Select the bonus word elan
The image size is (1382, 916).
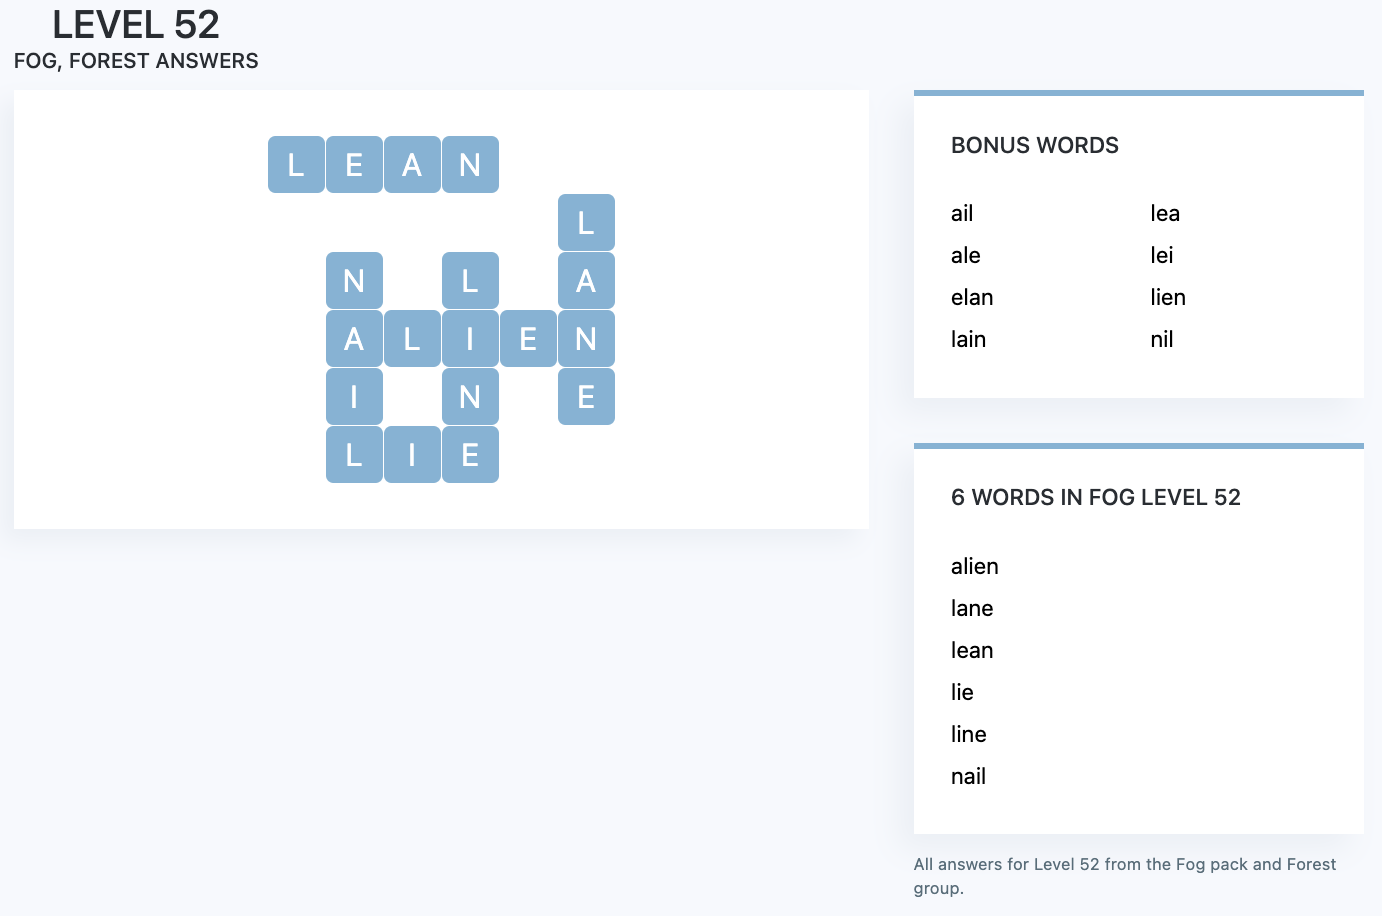pyautogui.click(x=972, y=297)
